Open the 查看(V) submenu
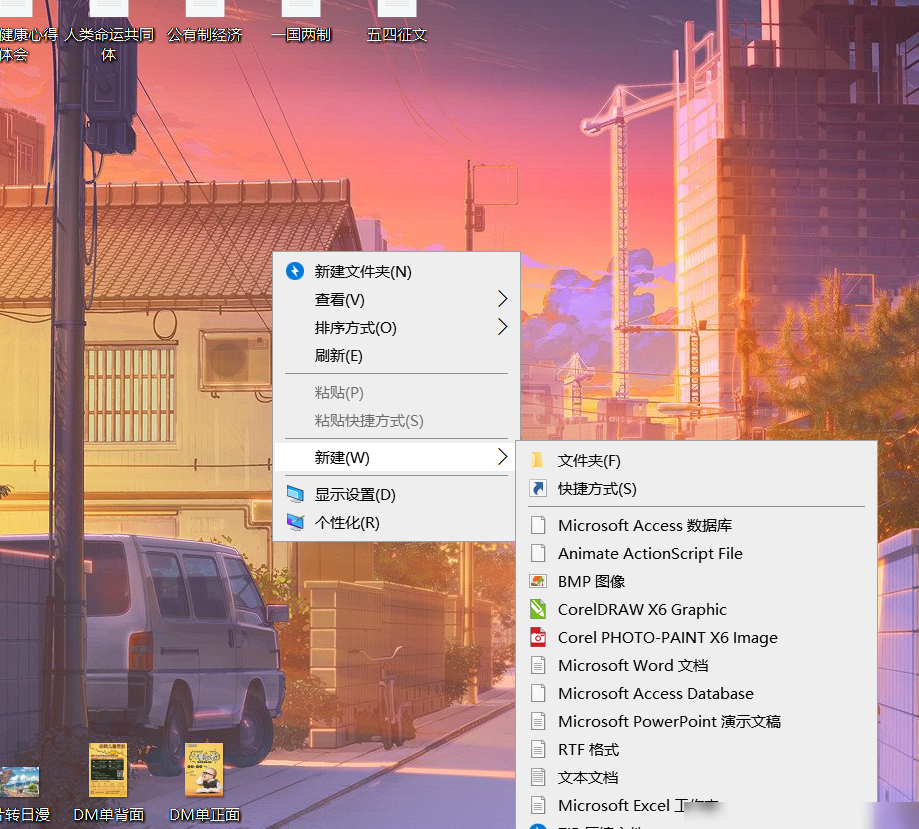The image size is (919, 829). 396,300
